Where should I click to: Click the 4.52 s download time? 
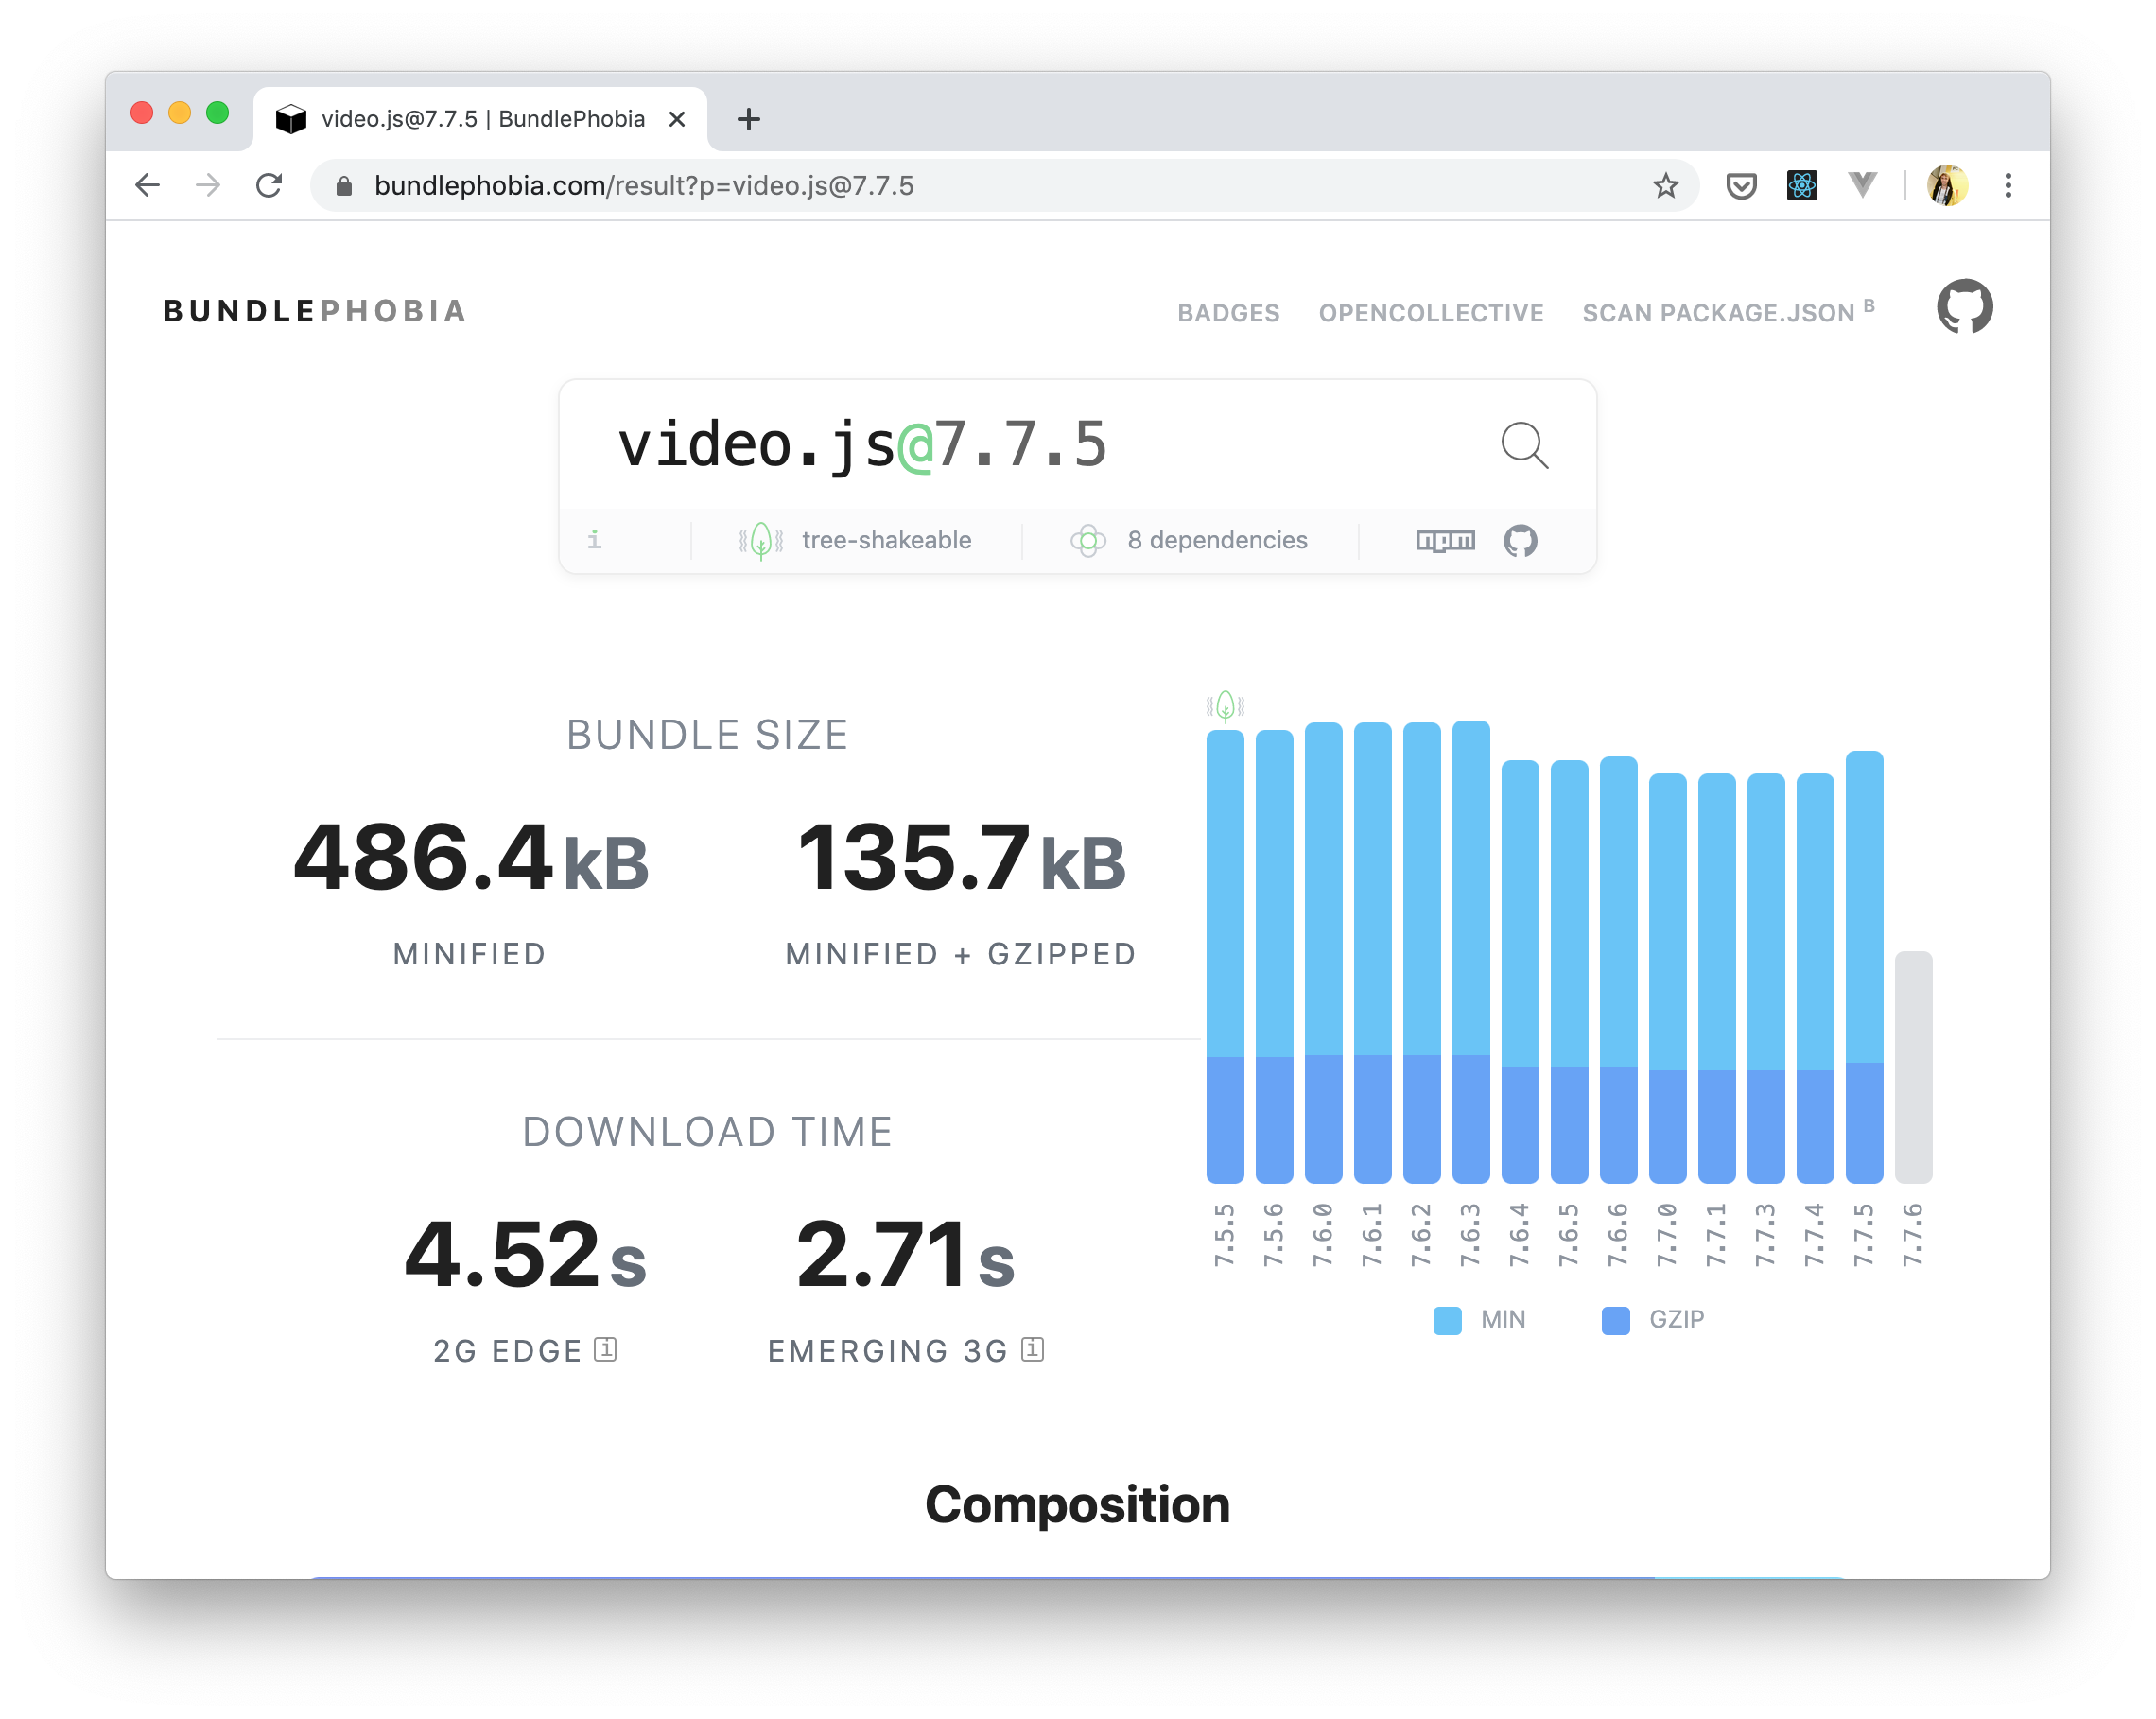pos(525,1255)
